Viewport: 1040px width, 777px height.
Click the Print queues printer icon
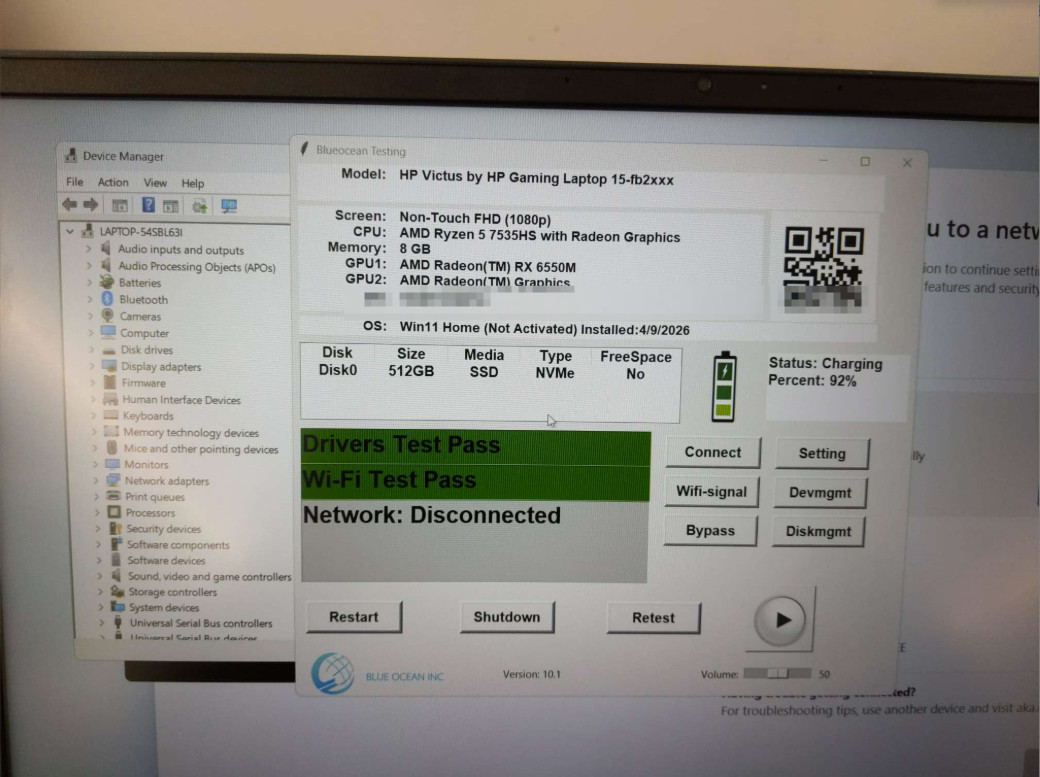113,496
